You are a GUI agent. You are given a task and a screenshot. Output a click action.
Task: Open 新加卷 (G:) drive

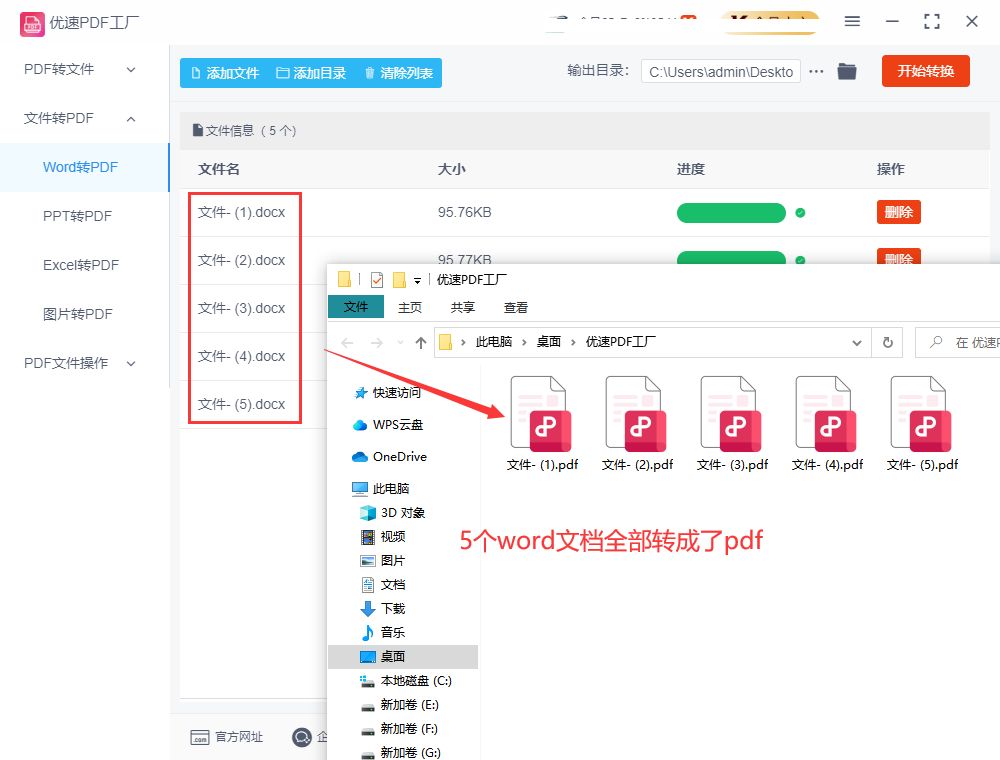point(401,752)
